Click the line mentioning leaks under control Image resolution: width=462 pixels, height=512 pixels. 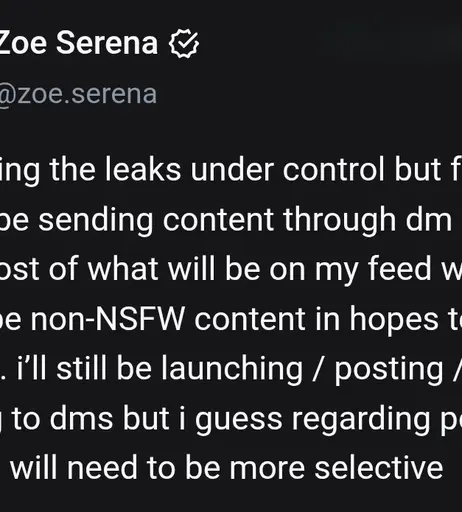(231, 170)
